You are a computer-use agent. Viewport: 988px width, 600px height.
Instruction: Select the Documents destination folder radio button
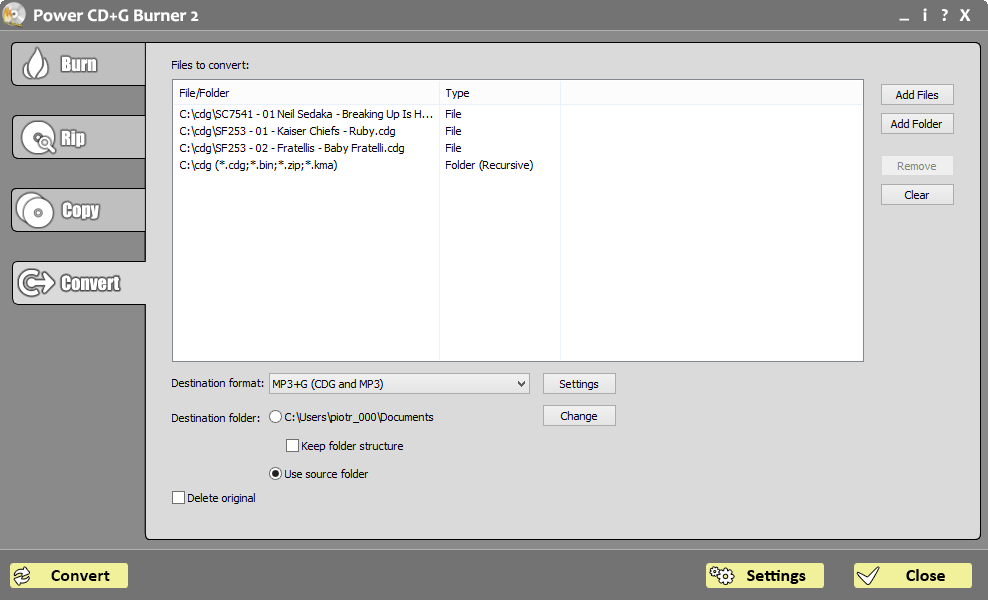pyautogui.click(x=275, y=417)
